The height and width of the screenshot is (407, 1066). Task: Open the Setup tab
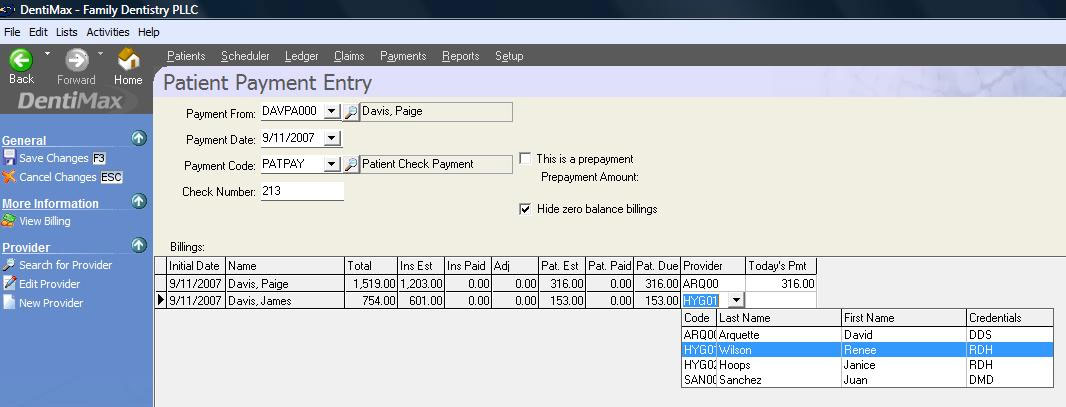[509, 56]
